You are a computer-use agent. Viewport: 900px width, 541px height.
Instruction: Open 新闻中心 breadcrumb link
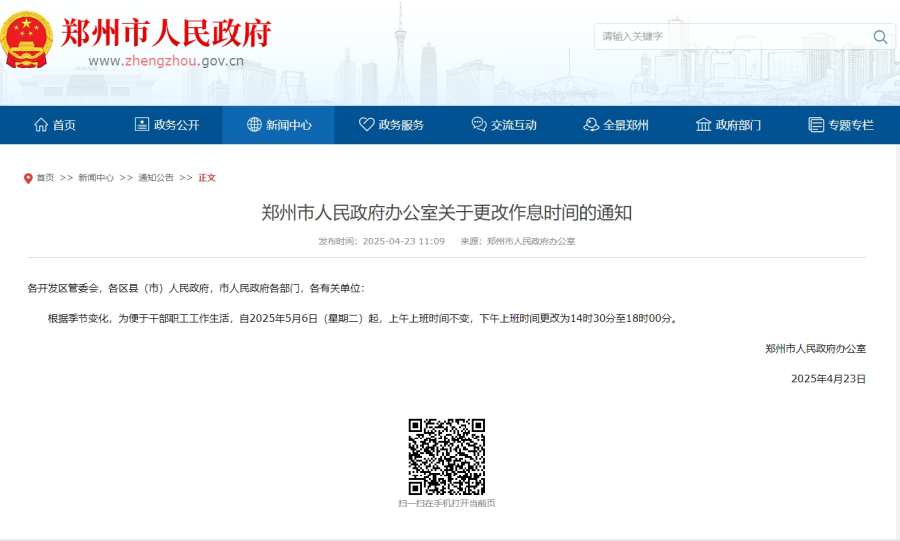[x=96, y=178]
